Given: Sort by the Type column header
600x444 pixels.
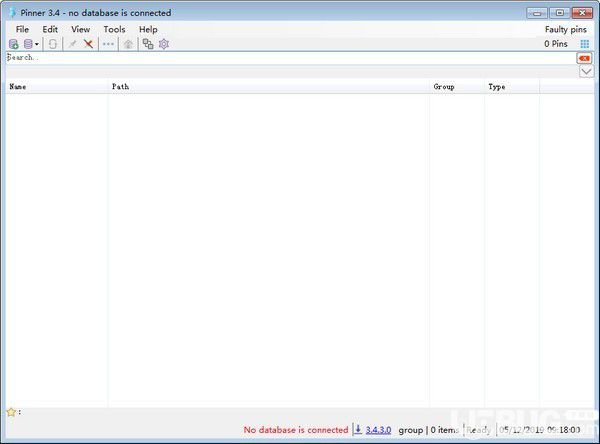Looking at the screenshot, I should pos(512,87).
